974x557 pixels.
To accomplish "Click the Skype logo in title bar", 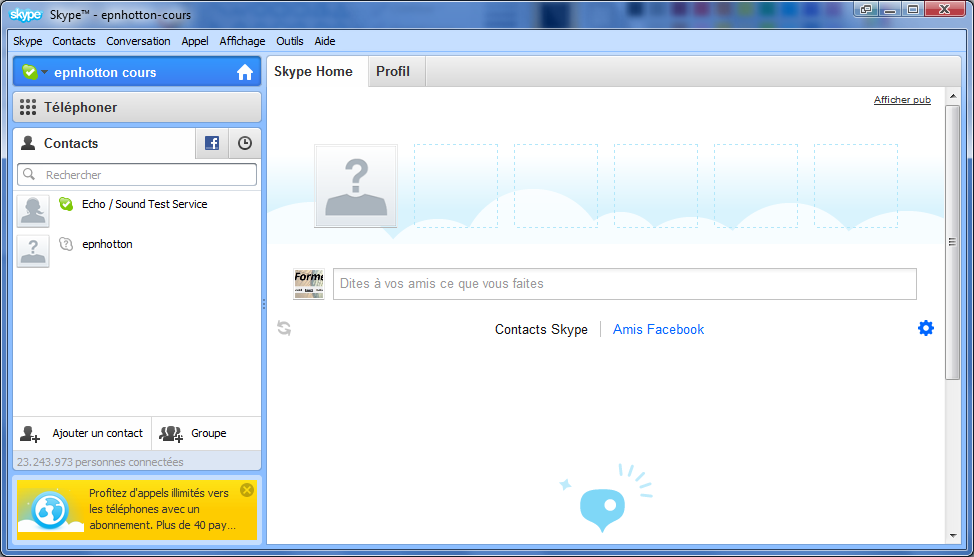I will (25, 14).
